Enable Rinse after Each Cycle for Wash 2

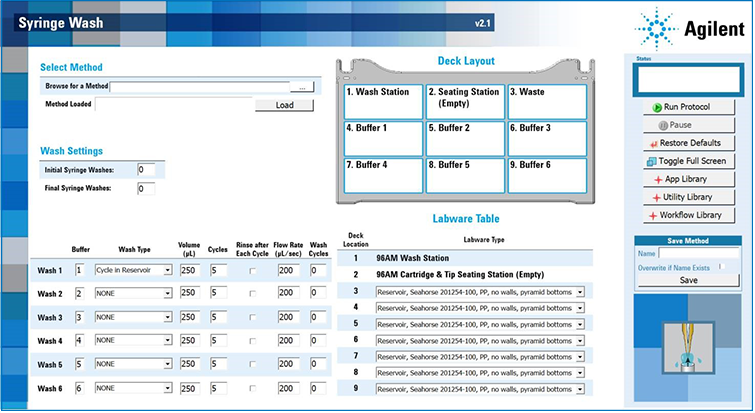coord(252,294)
